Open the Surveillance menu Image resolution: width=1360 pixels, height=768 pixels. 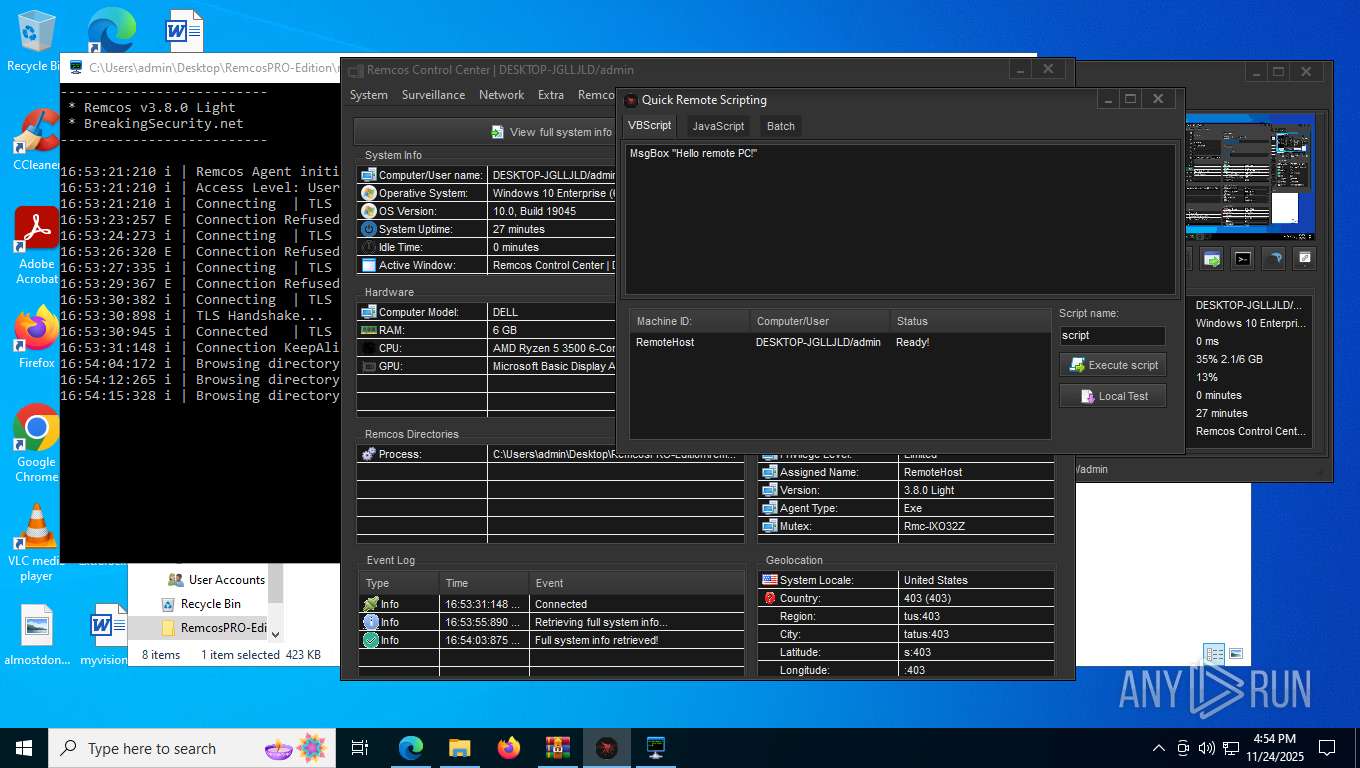click(433, 95)
